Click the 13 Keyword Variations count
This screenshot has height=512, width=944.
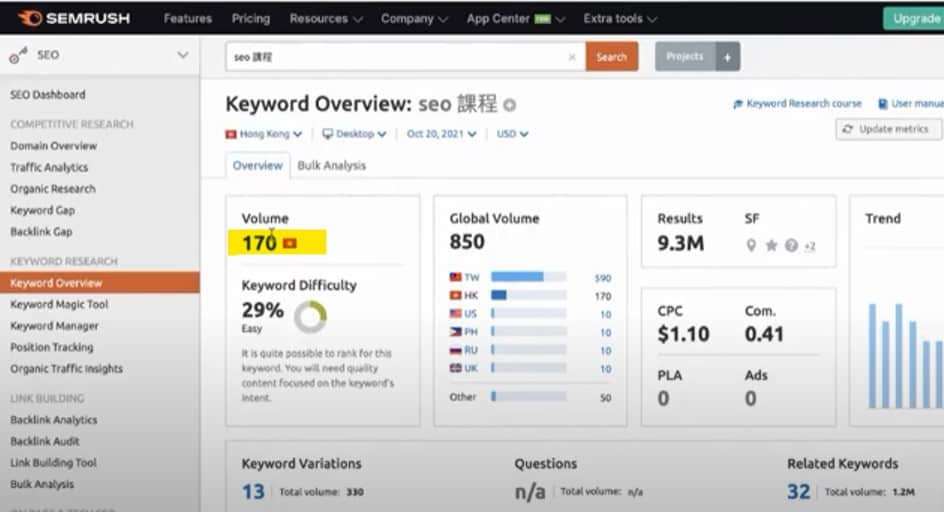tap(253, 492)
